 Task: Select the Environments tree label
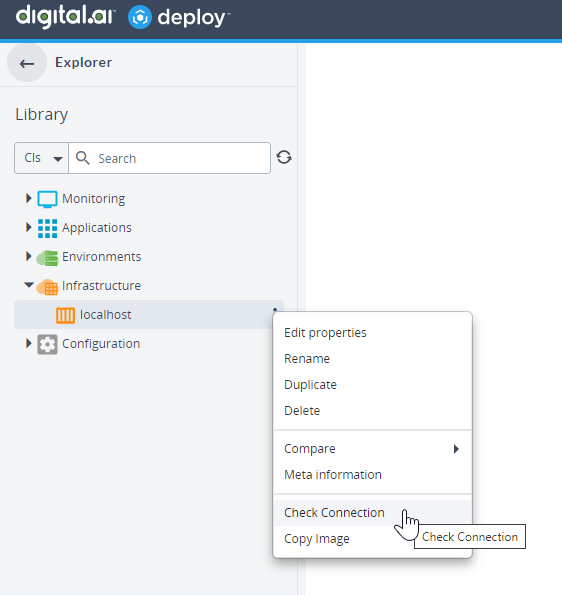click(102, 257)
